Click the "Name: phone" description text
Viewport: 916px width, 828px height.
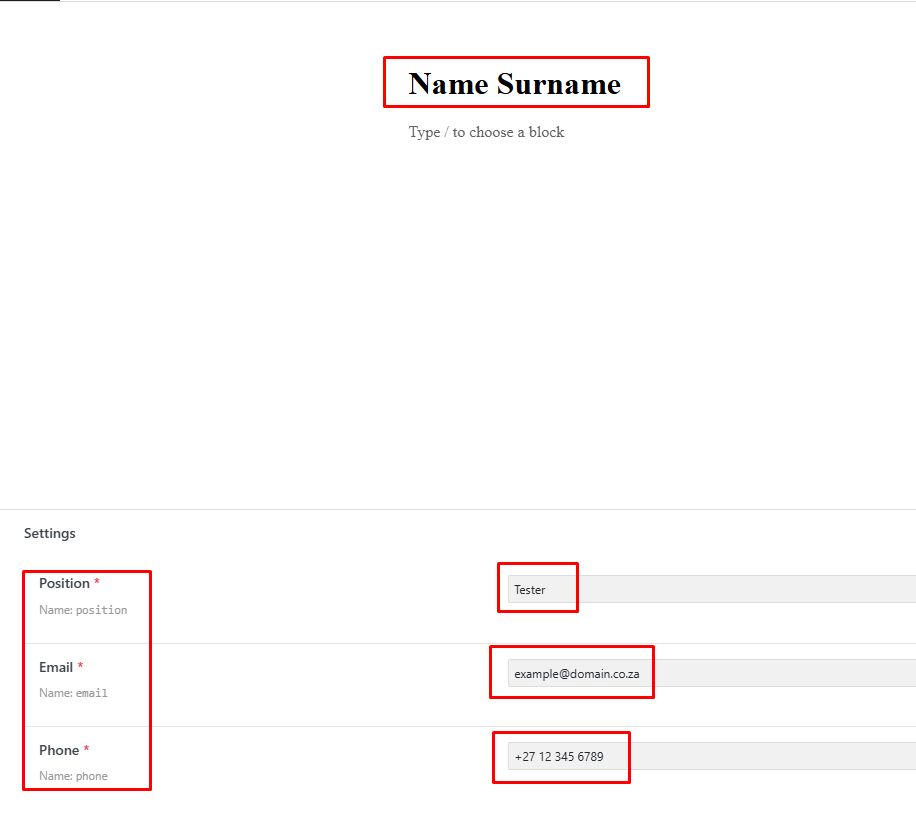(73, 776)
